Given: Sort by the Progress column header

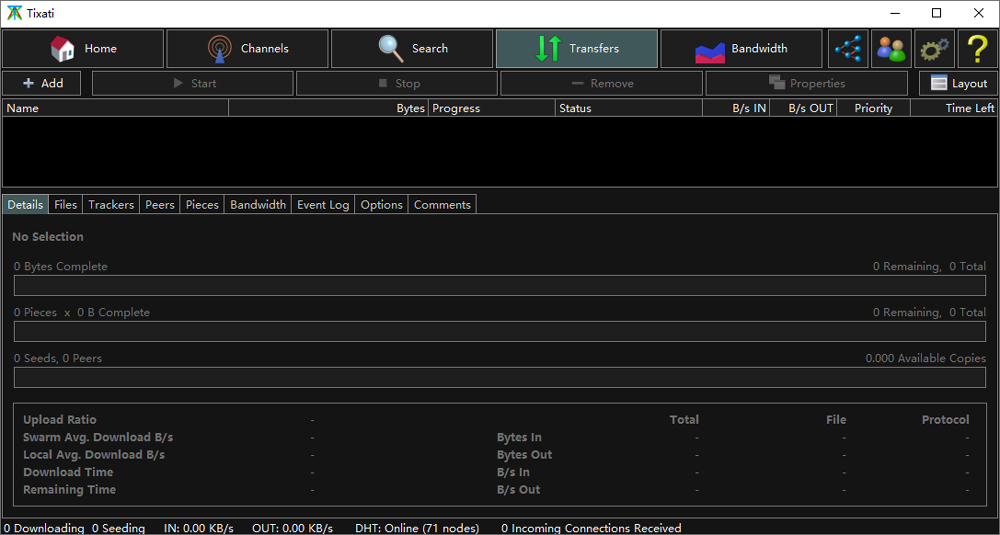Looking at the screenshot, I should point(492,108).
